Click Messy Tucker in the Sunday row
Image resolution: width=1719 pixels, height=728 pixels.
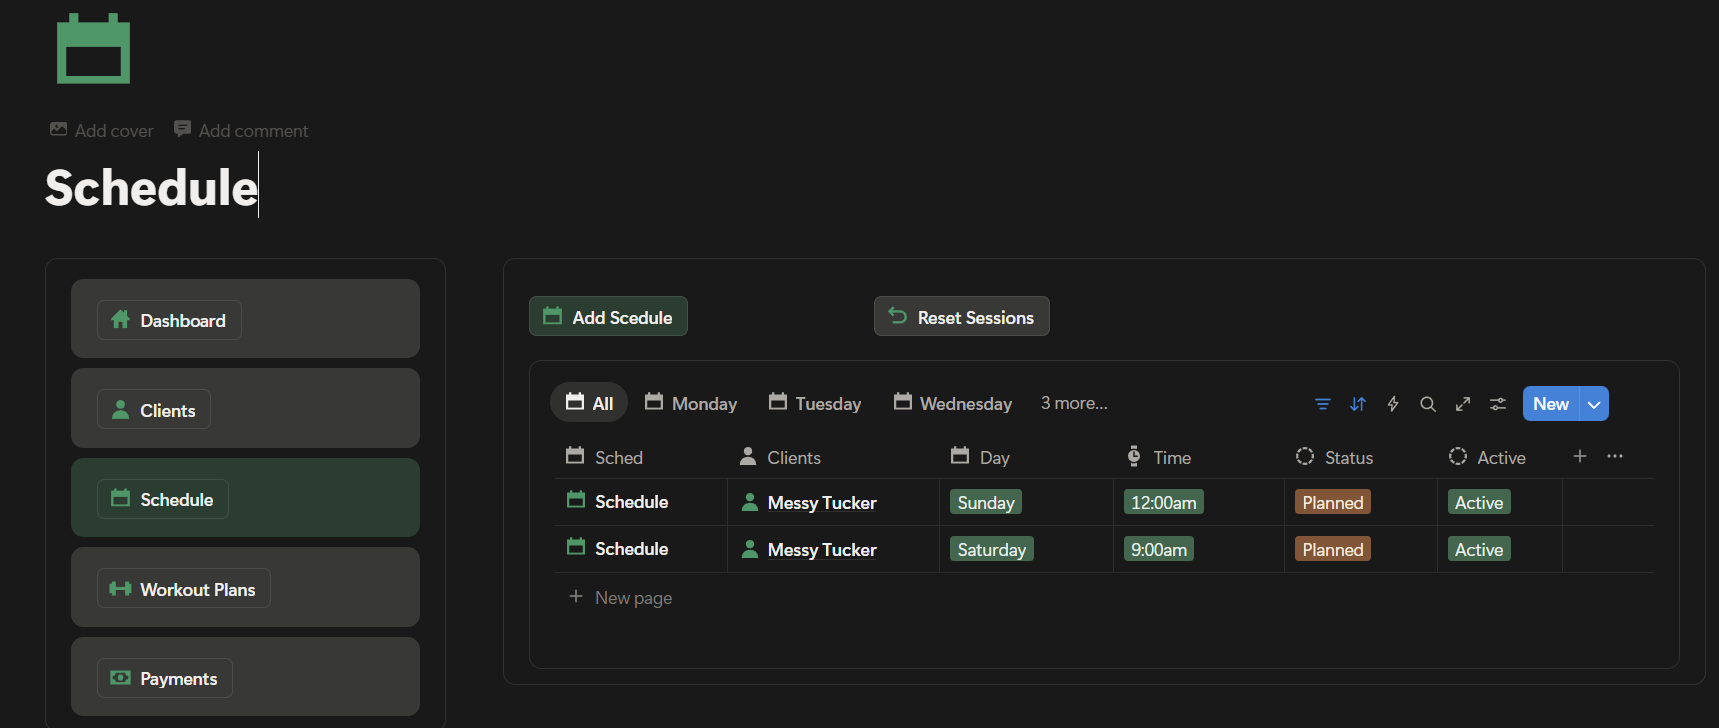[x=822, y=503]
